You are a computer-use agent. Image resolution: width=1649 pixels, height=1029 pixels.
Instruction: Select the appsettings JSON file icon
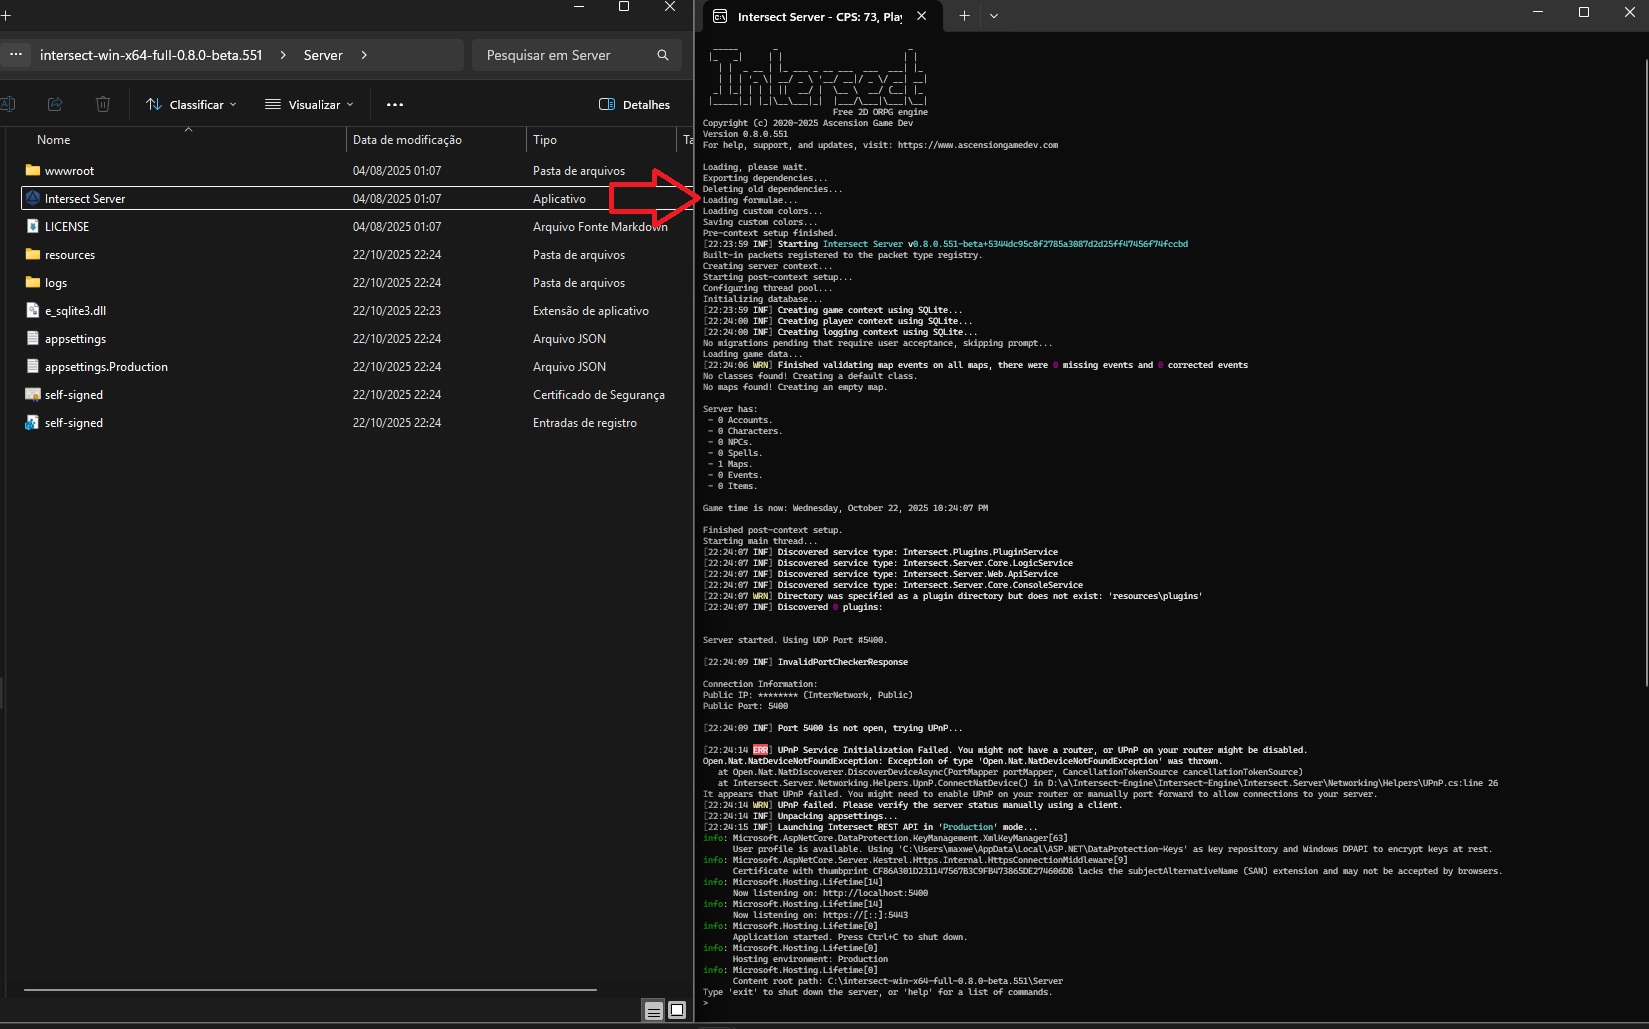(33, 339)
